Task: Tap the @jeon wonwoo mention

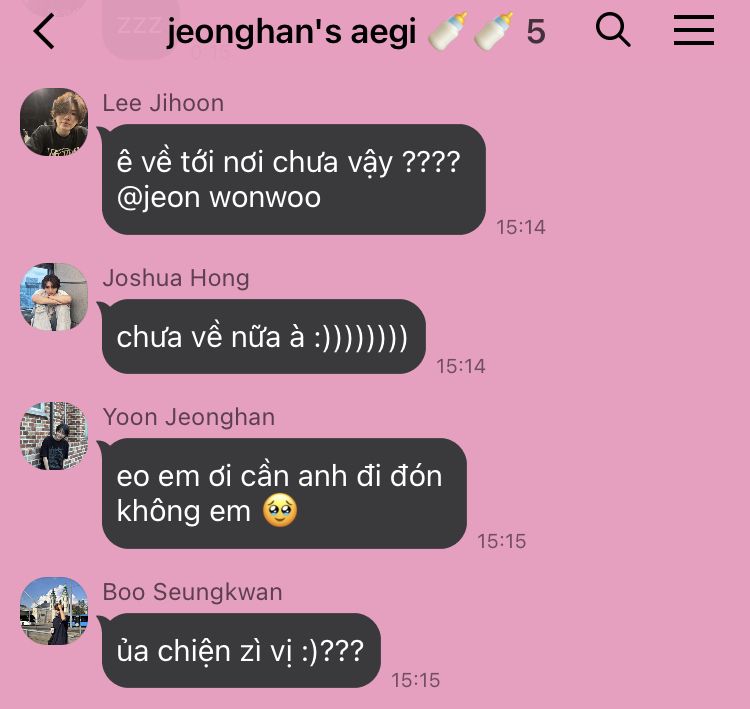Action: (x=219, y=197)
